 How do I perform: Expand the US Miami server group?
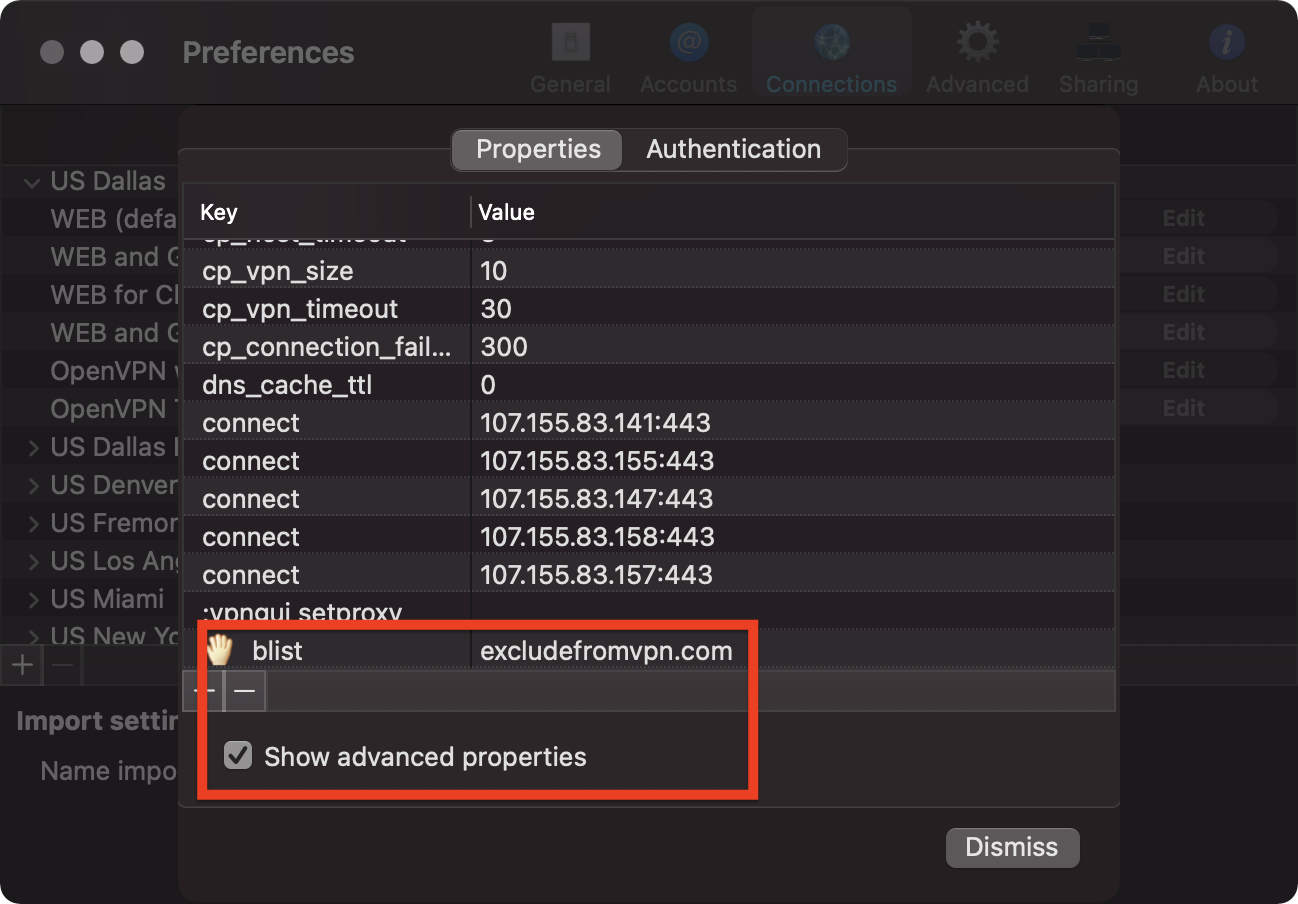tap(33, 600)
